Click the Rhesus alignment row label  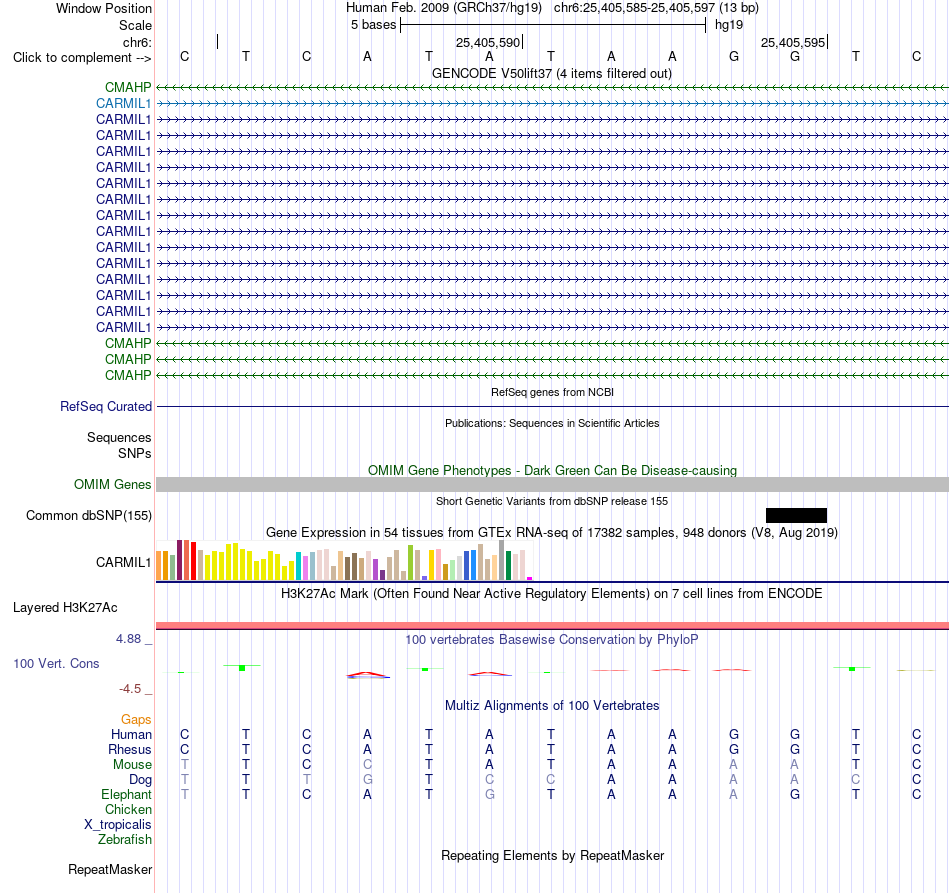(130, 749)
